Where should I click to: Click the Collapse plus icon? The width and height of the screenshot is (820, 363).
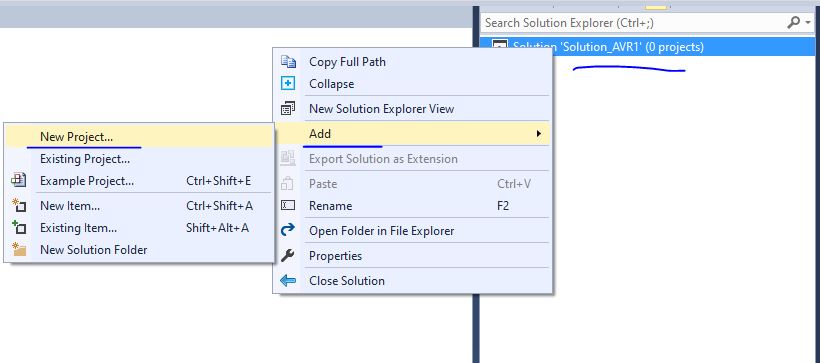coord(288,84)
